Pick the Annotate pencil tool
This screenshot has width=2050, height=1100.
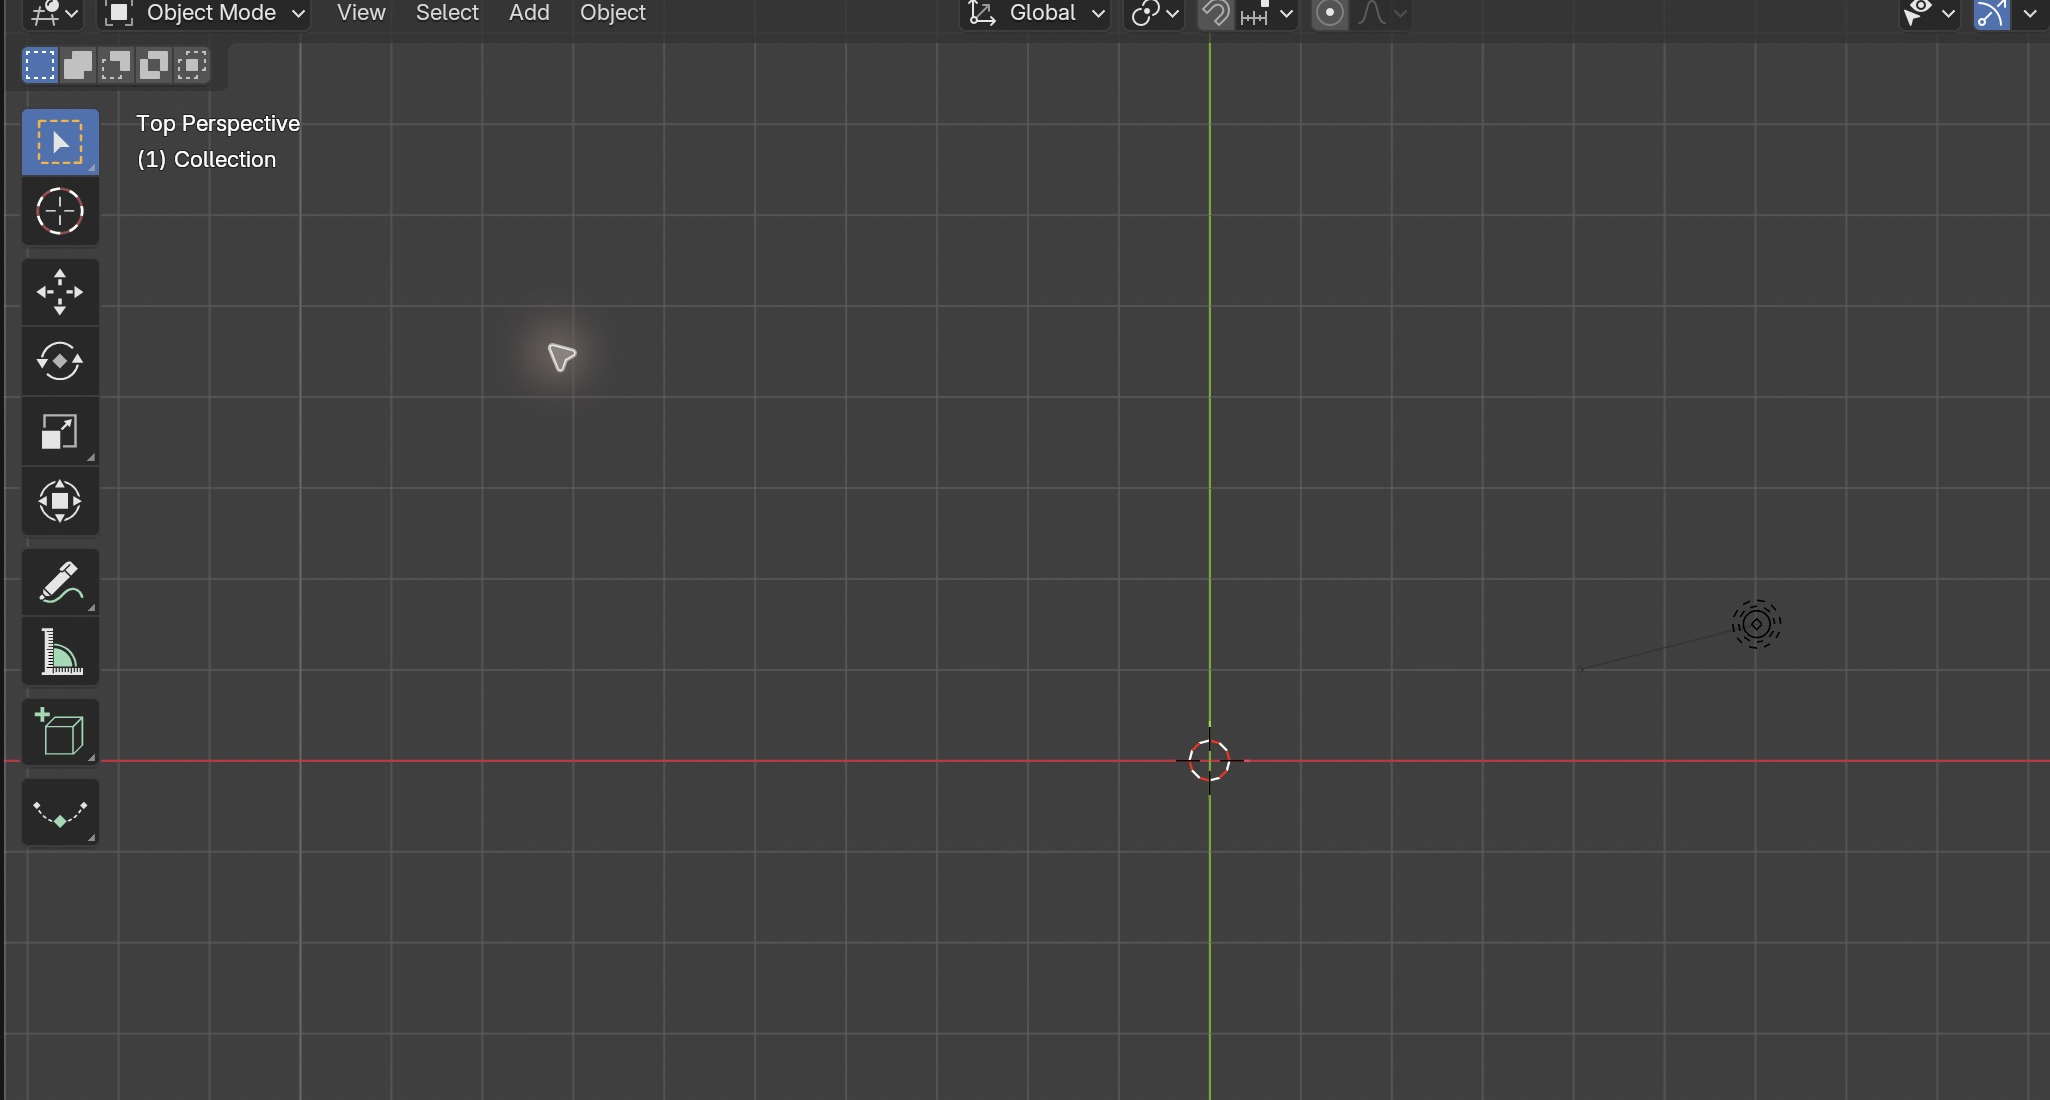[x=60, y=582]
